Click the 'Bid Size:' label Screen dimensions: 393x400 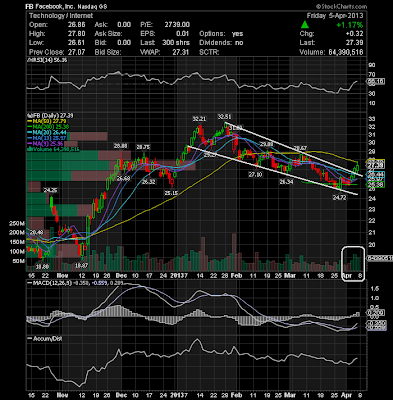[x=108, y=52]
